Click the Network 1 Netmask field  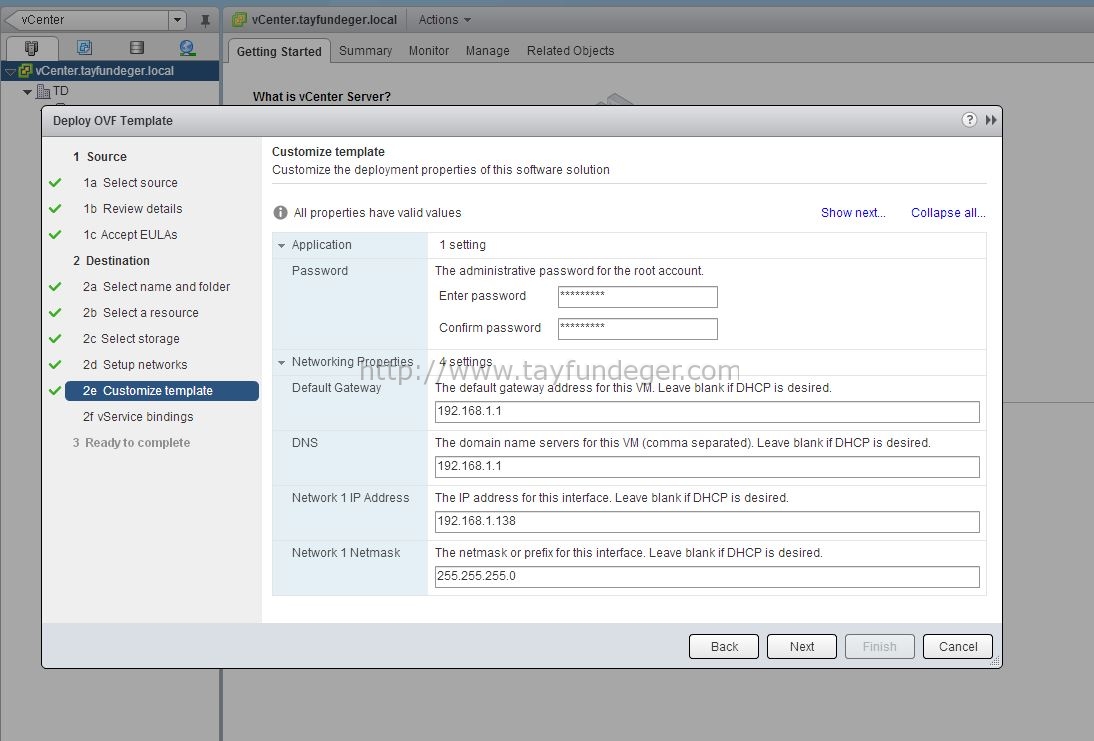707,576
